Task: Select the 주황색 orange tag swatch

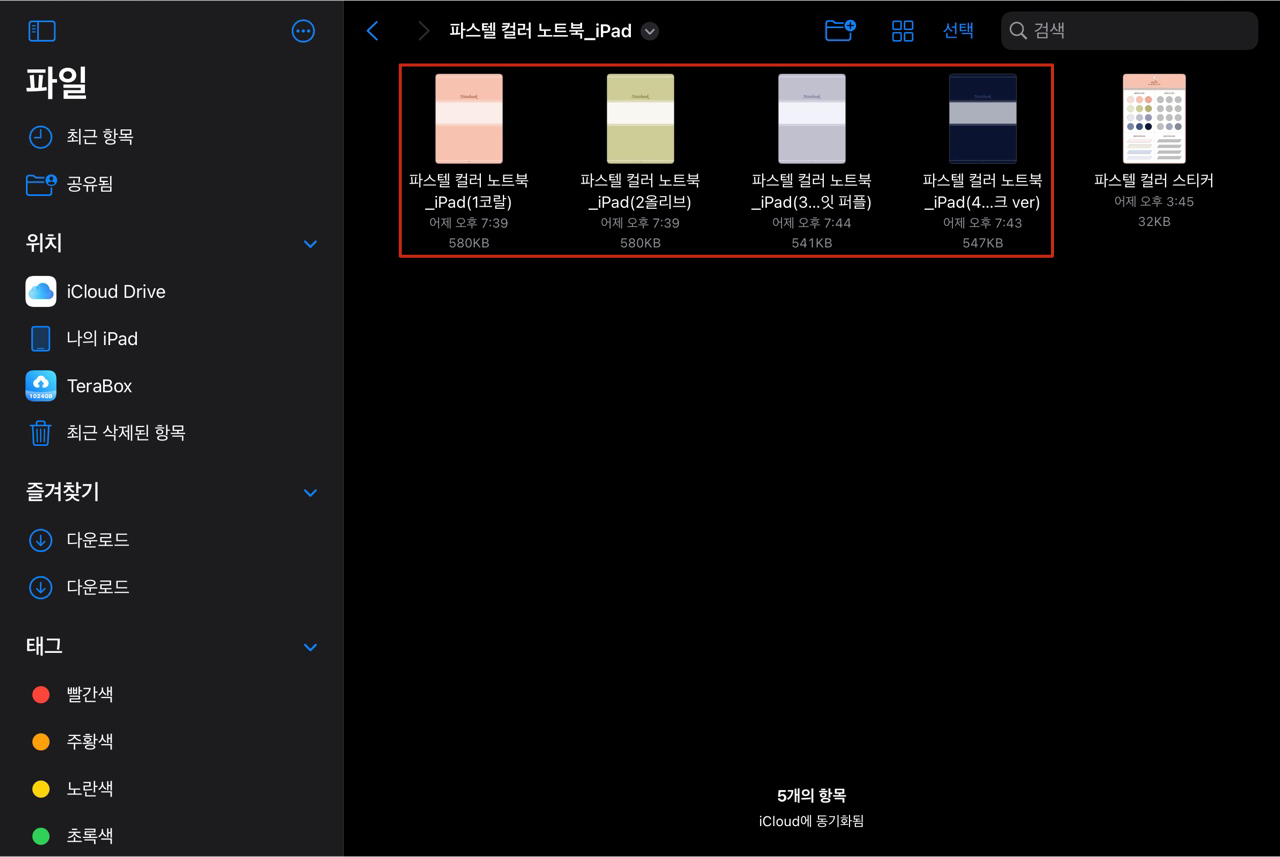Action: pyautogui.click(x=40, y=741)
